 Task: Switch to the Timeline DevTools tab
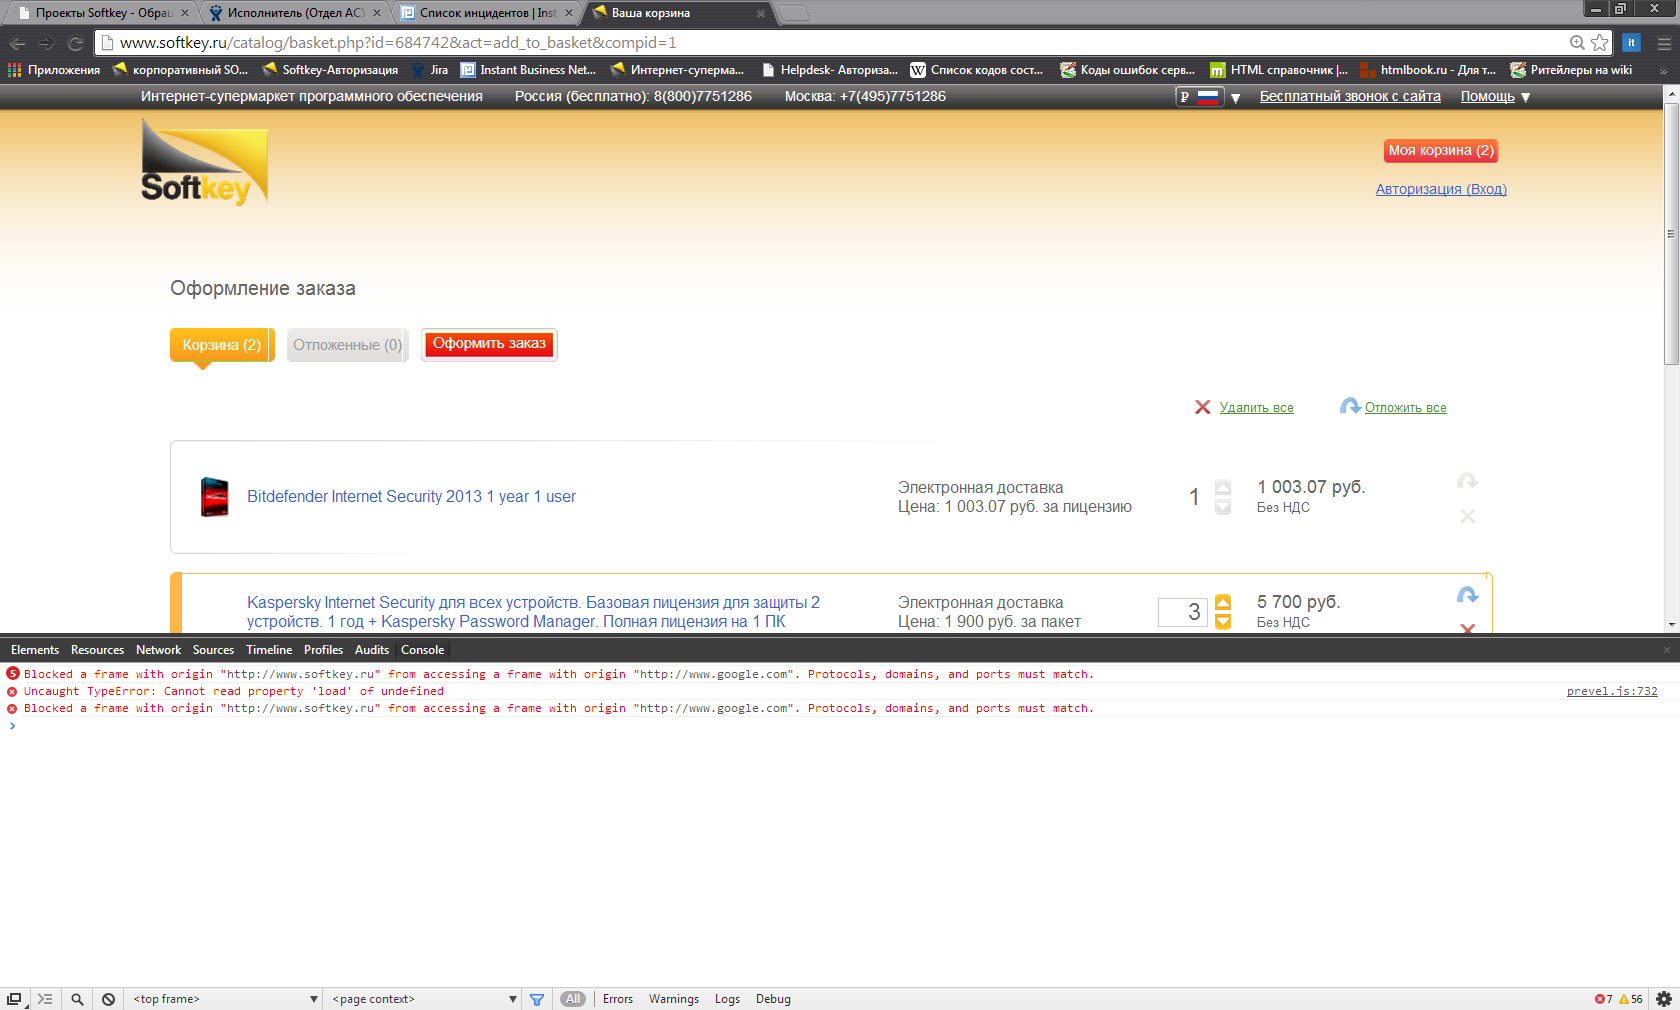coord(269,650)
